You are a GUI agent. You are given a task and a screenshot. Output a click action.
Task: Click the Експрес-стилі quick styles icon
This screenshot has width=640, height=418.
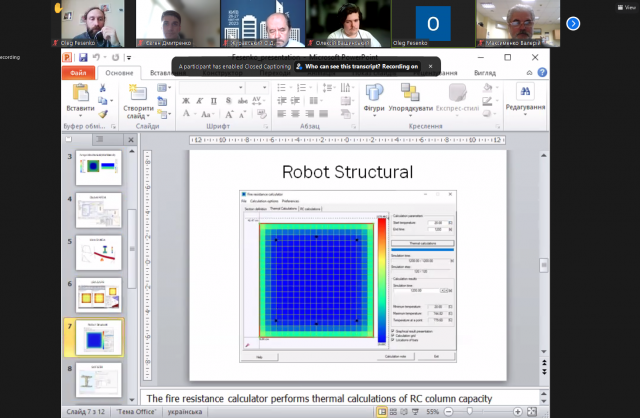457,93
